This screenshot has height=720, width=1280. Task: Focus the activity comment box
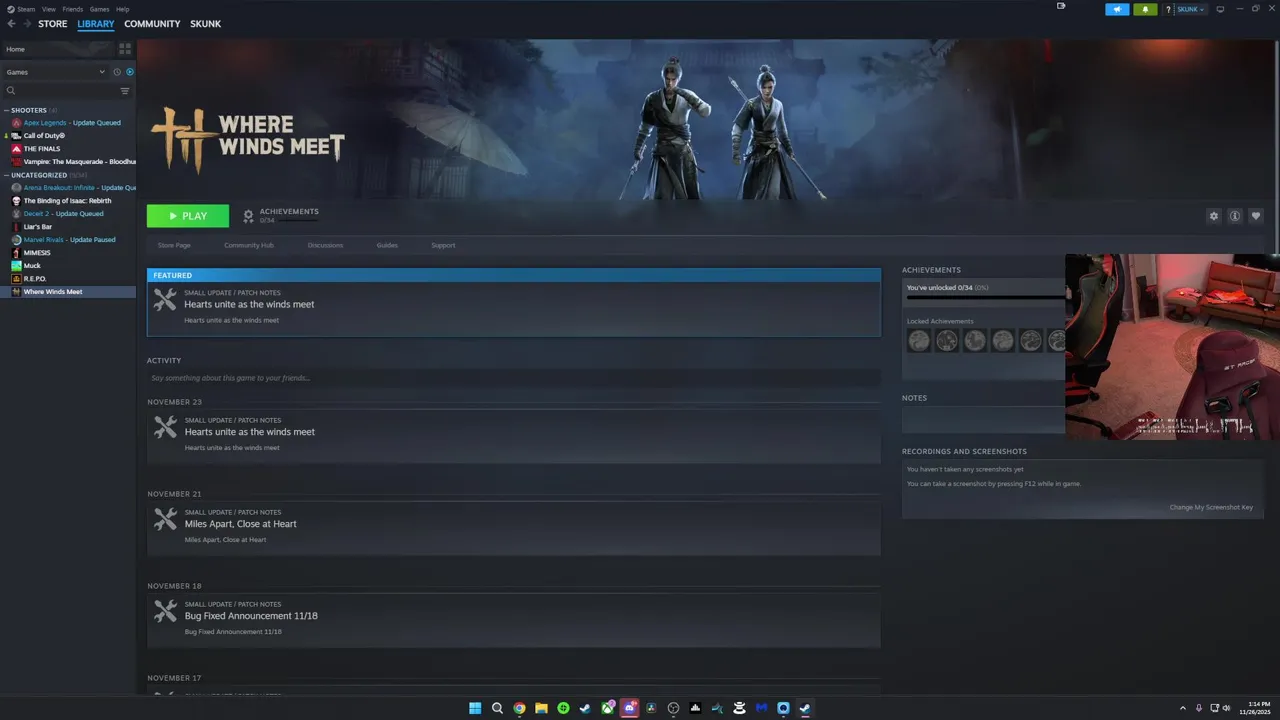[514, 378]
